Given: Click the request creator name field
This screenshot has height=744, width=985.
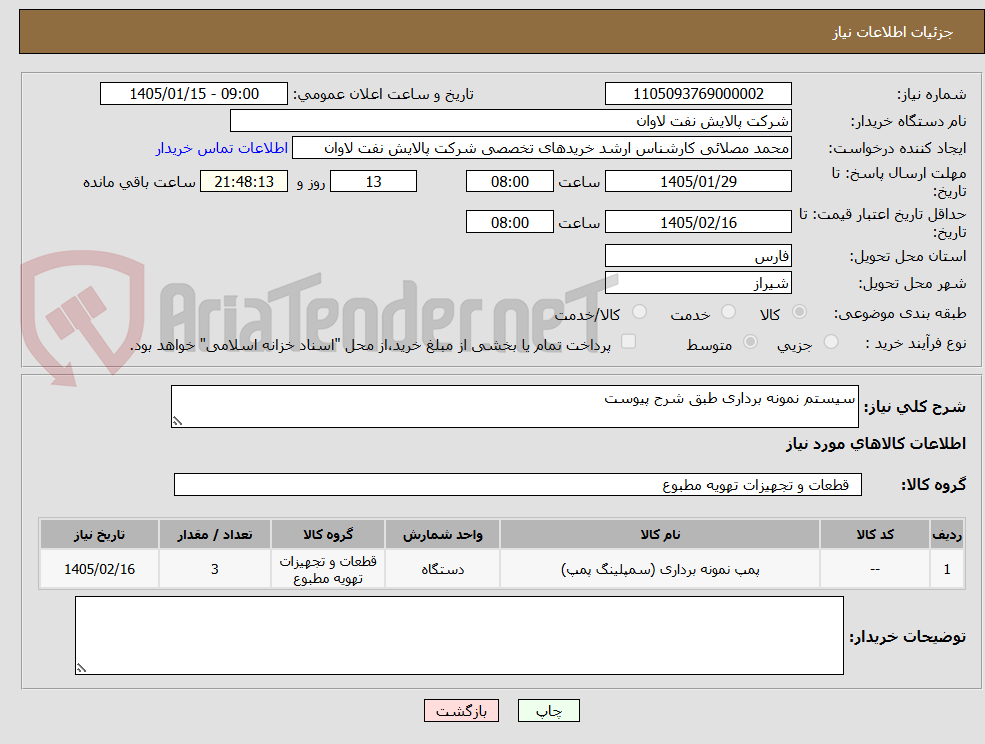Looking at the screenshot, I should pos(541,148).
